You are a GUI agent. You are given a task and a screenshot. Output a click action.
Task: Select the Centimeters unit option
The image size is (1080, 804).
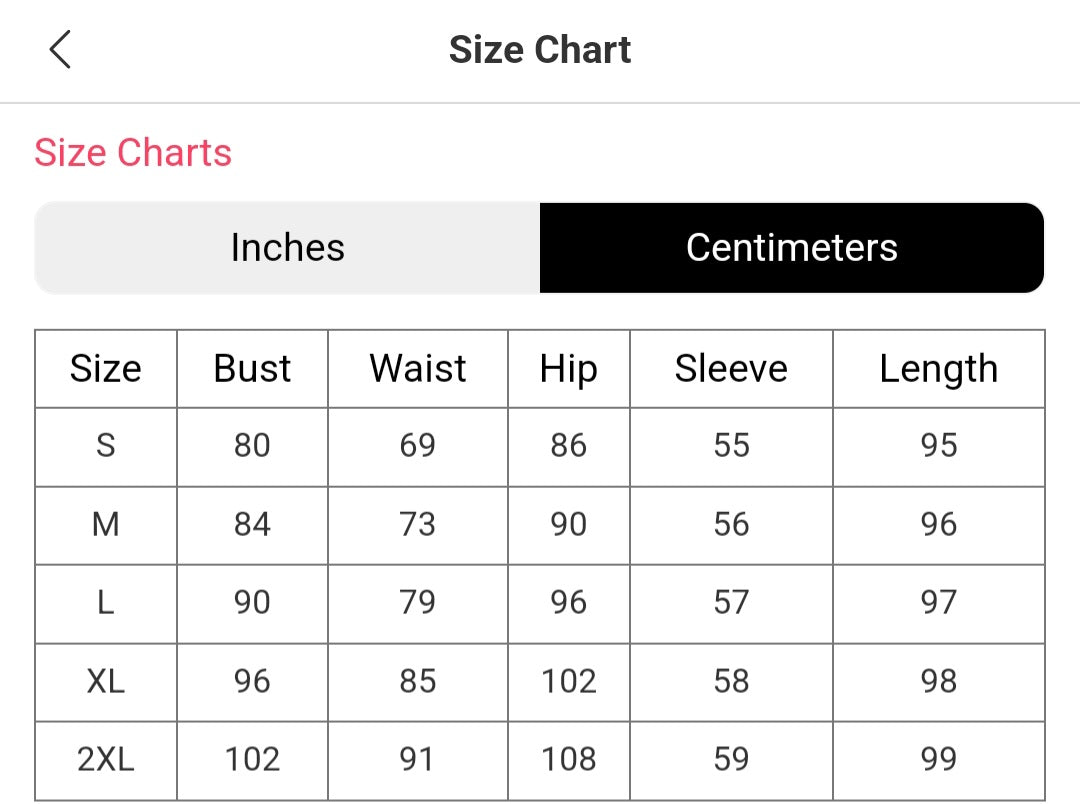click(x=792, y=247)
